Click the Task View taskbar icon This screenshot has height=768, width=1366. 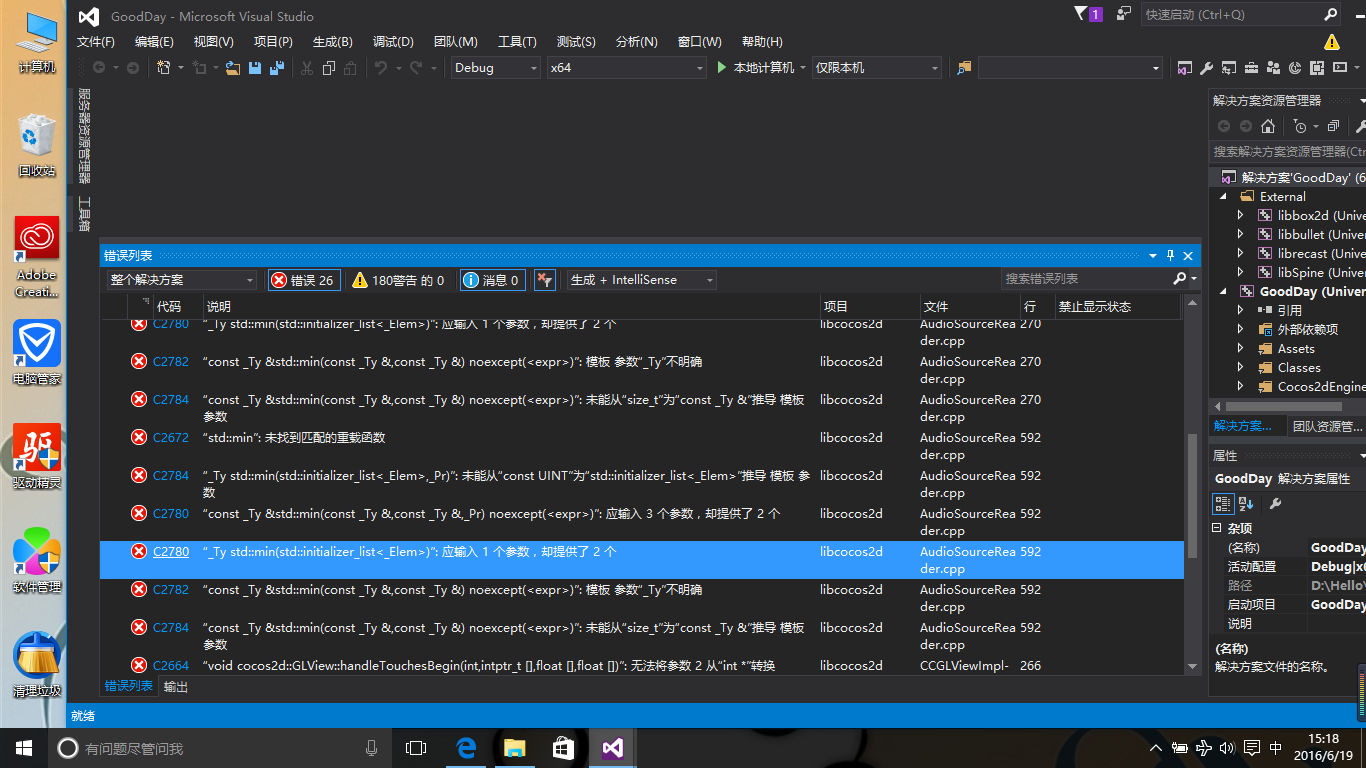416,747
